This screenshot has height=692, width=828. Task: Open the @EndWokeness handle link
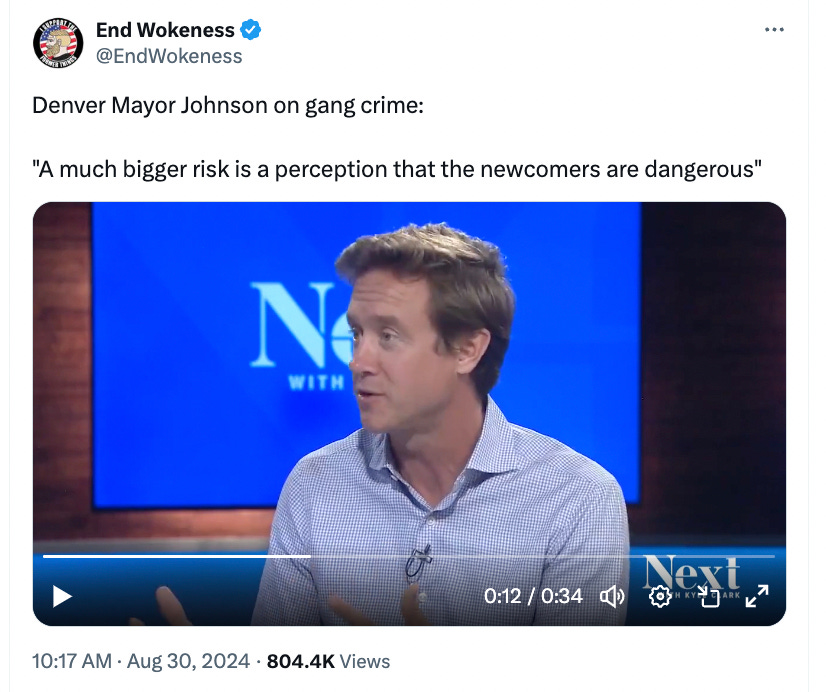[169, 56]
